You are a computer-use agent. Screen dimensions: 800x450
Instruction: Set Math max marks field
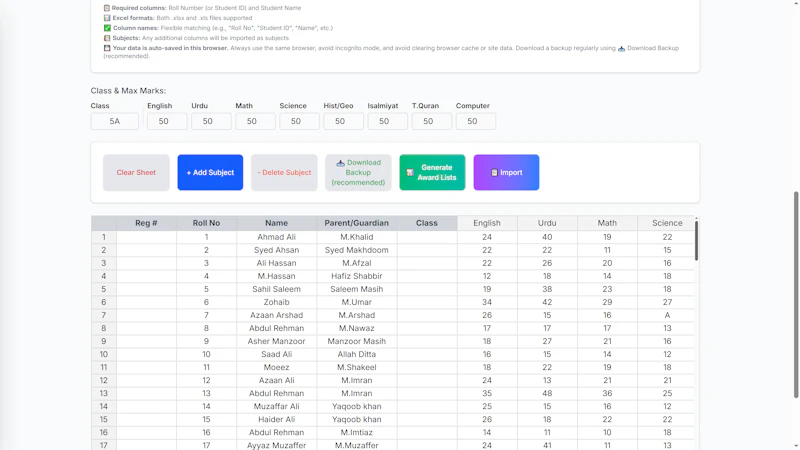(255, 121)
